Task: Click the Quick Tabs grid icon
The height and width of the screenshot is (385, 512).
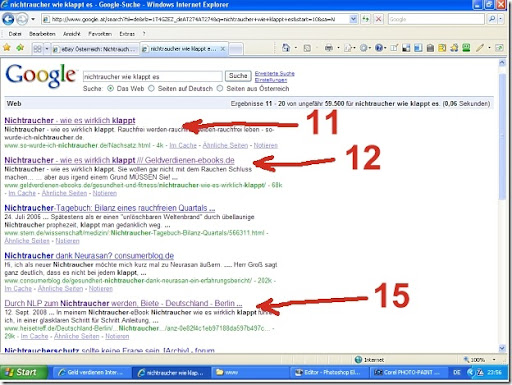Action: click(37, 49)
